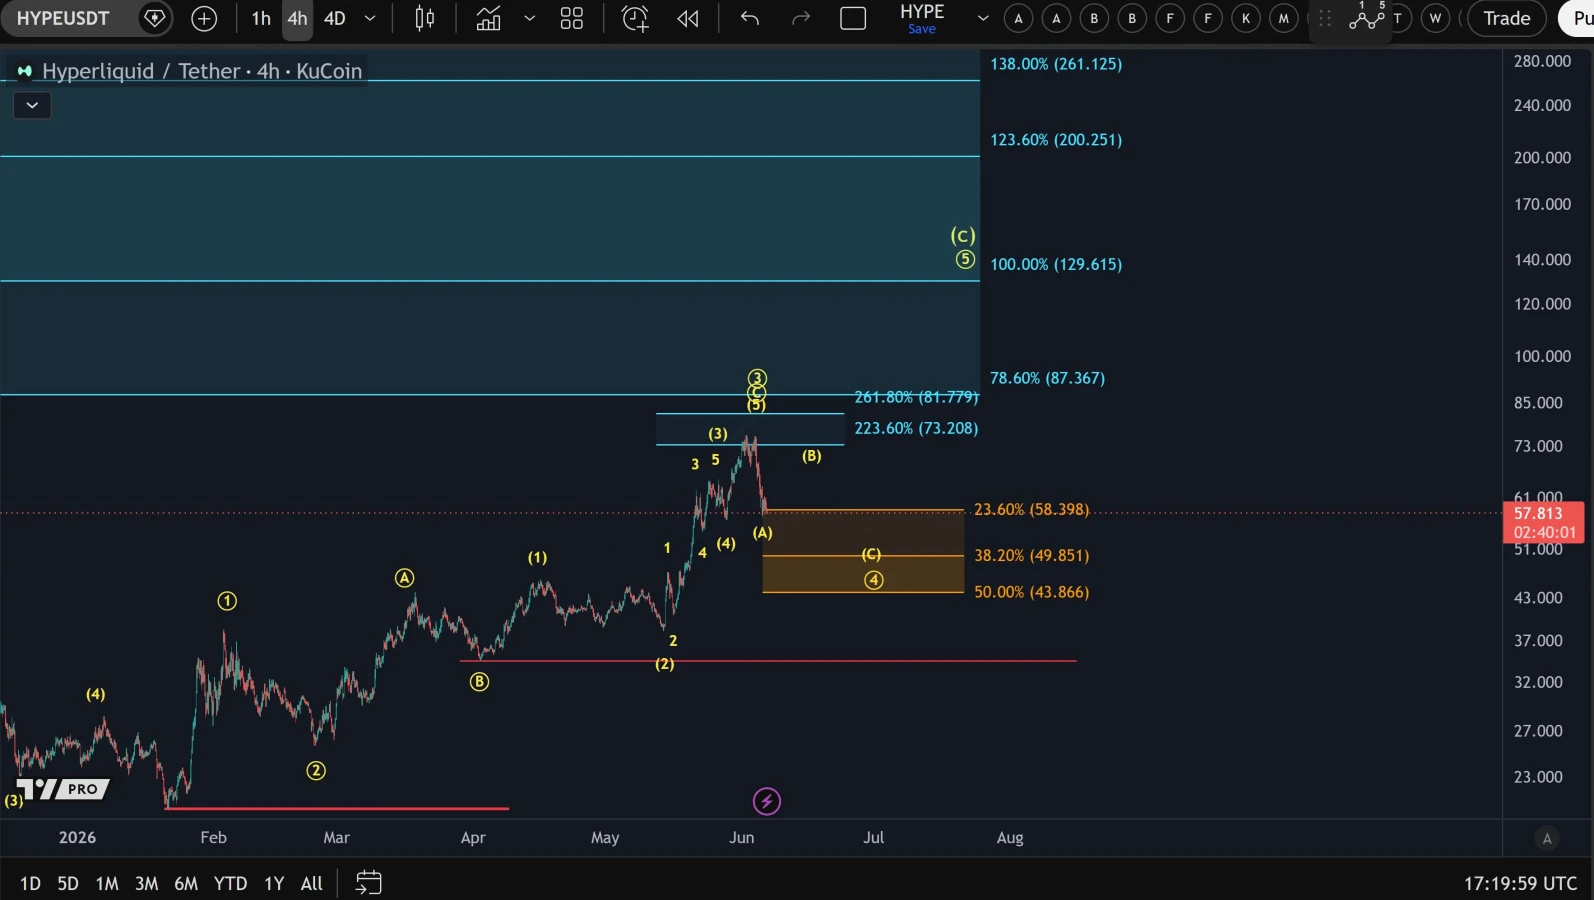Create an alert with the clock-plus icon

635,18
